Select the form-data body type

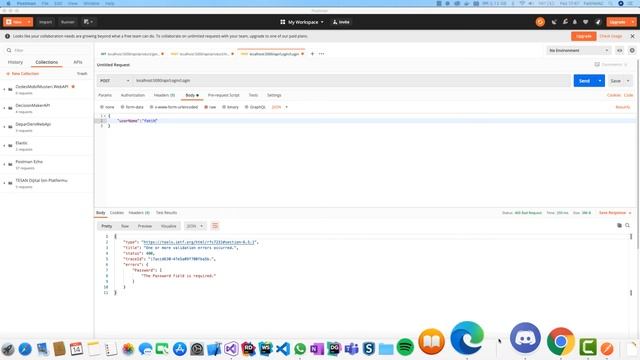click(x=132, y=107)
